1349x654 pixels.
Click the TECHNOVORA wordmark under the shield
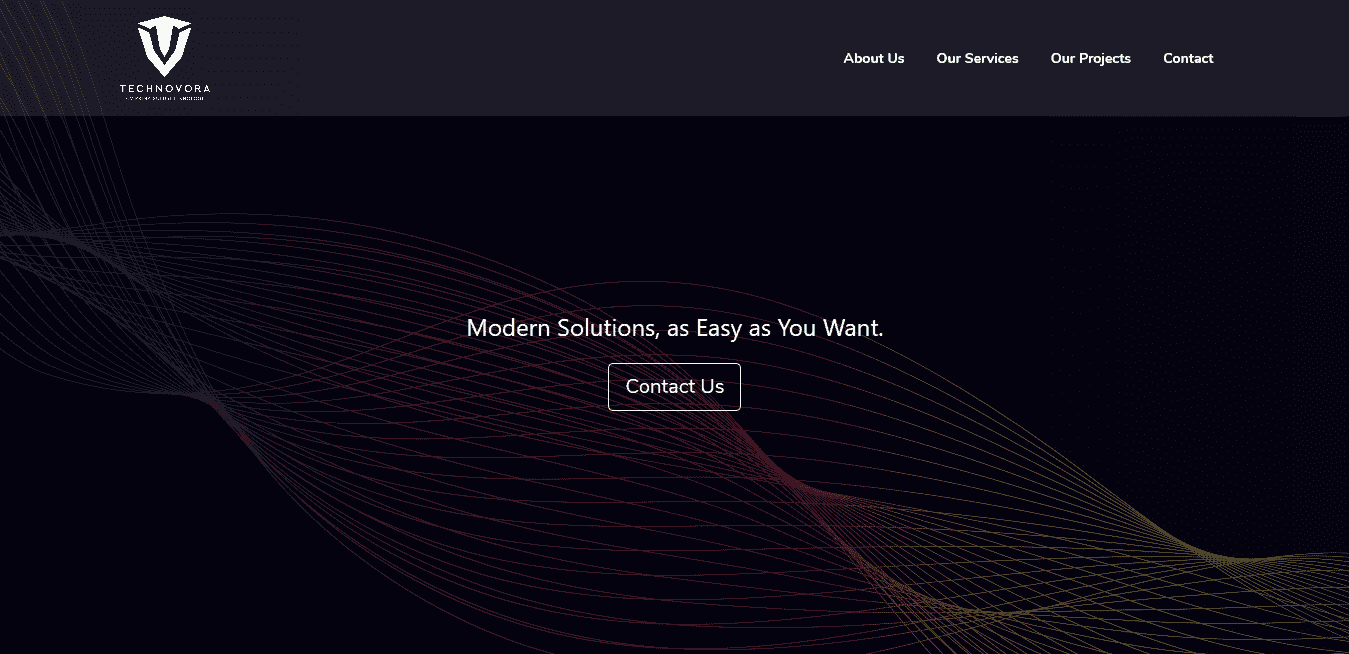tap(165, 89)
